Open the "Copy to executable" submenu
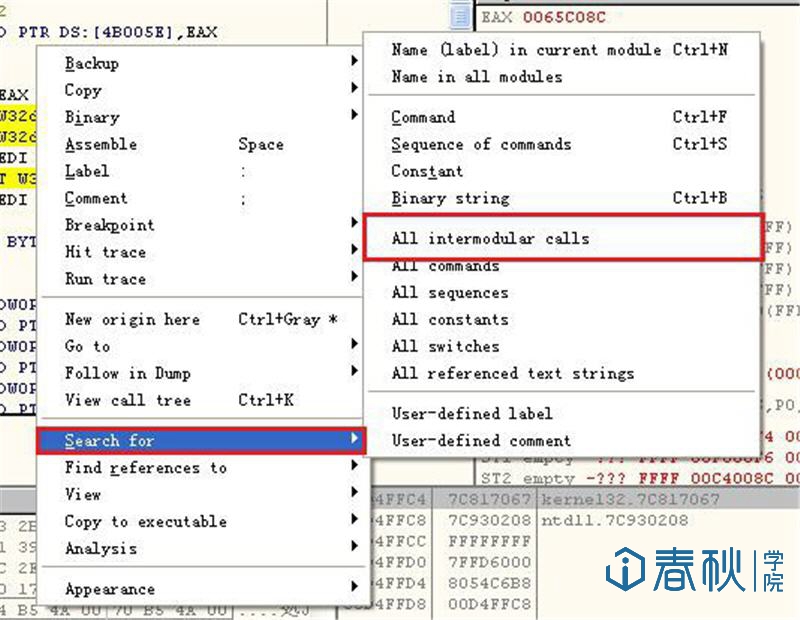Screen dimensions: 800x620 (145, 521)
